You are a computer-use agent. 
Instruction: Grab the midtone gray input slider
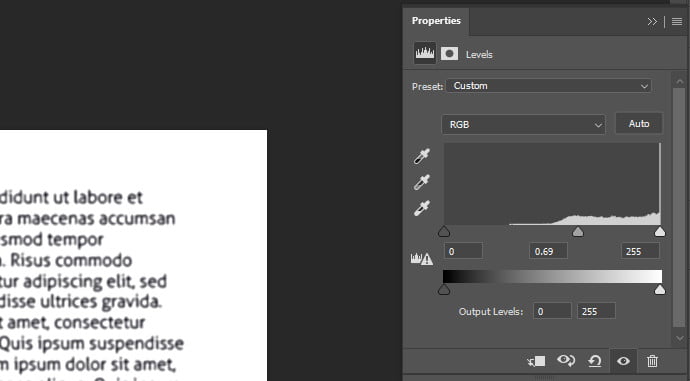[x=578, y=231]
